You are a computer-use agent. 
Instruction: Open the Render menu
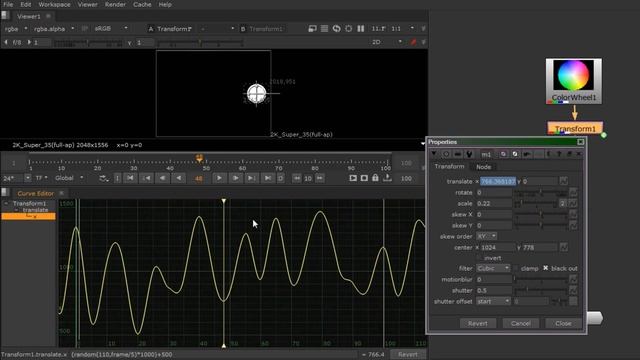click(115, 4)
